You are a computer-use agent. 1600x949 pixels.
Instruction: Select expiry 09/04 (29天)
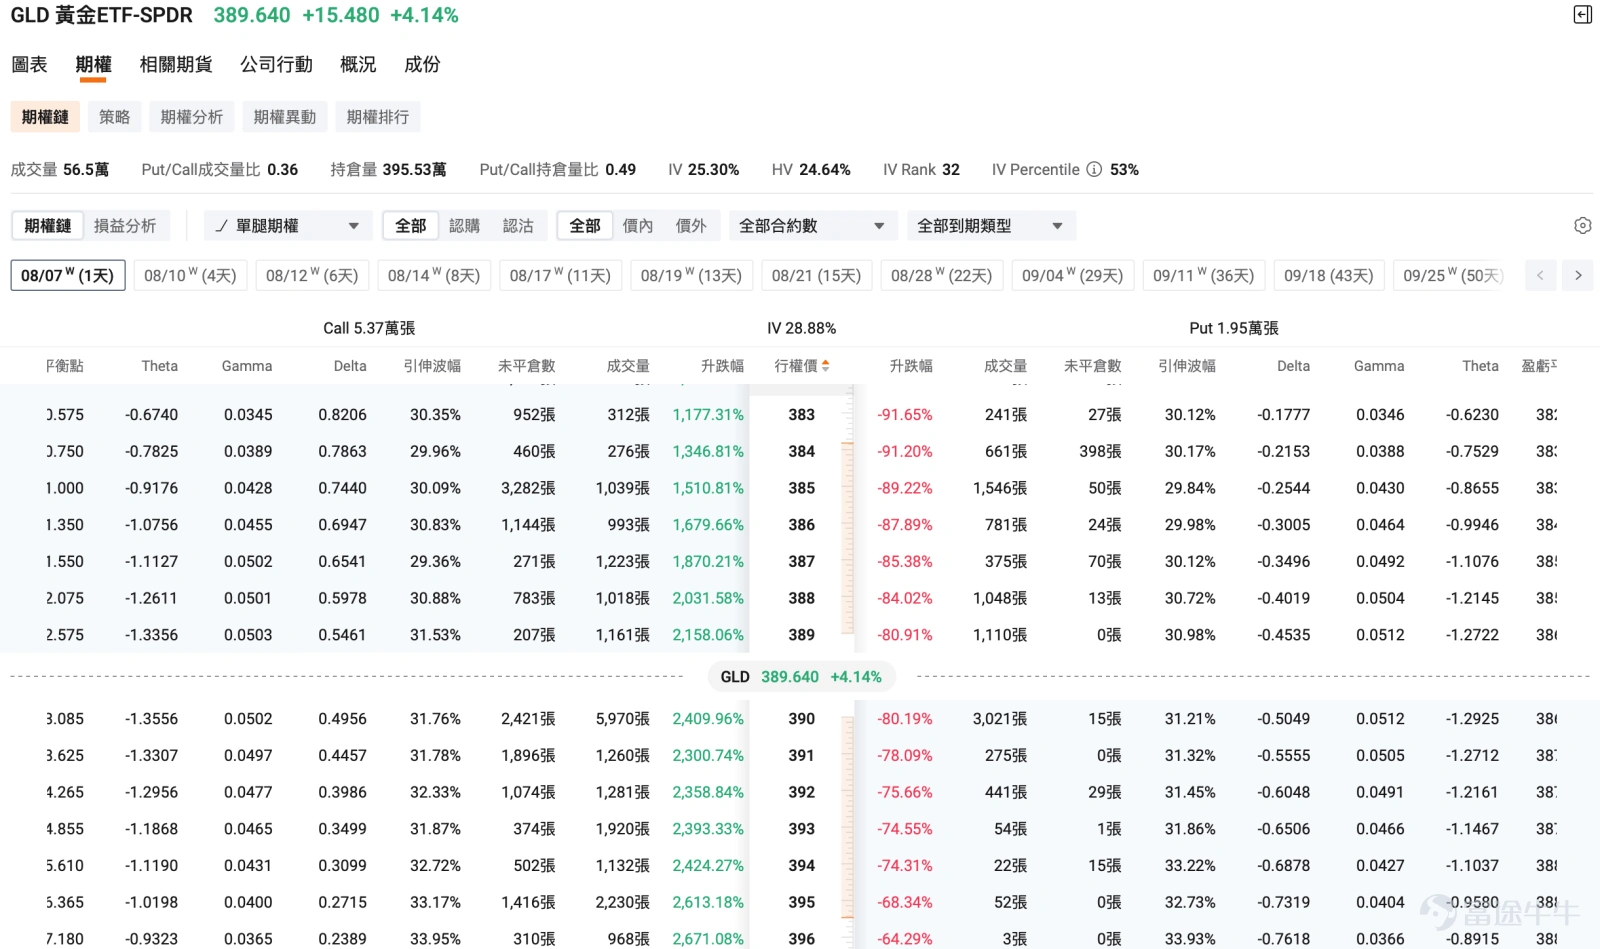tap(1072, 275)
